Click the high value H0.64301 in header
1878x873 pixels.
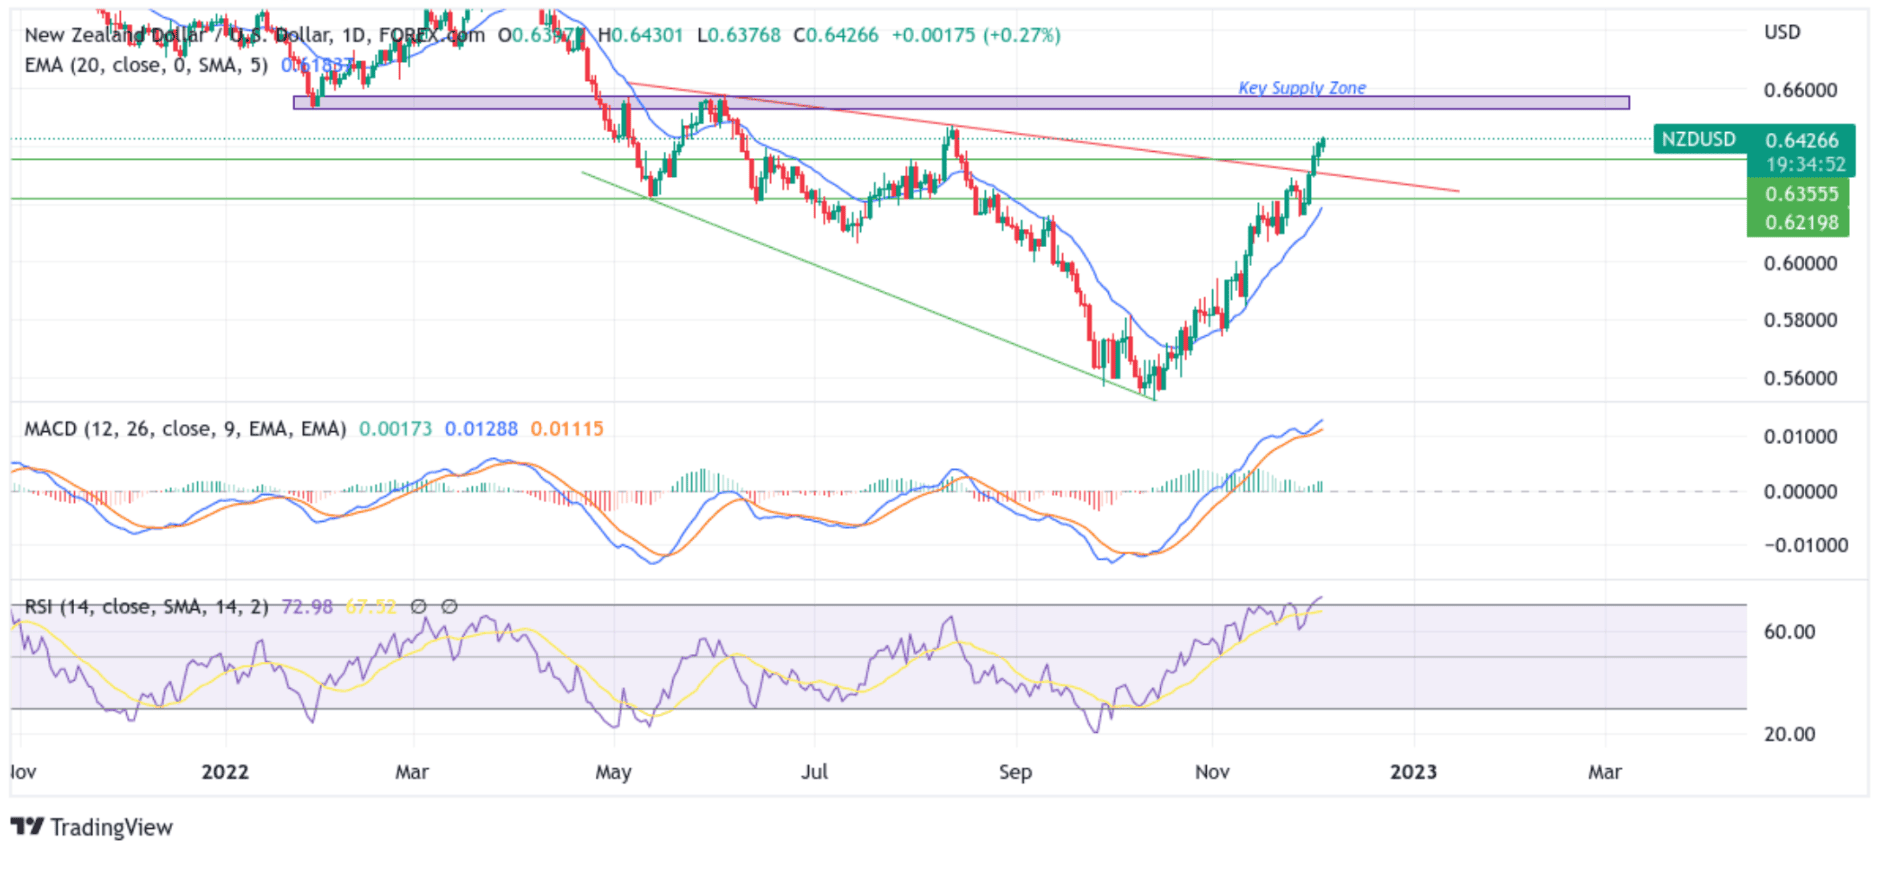[x=640, y=35]
